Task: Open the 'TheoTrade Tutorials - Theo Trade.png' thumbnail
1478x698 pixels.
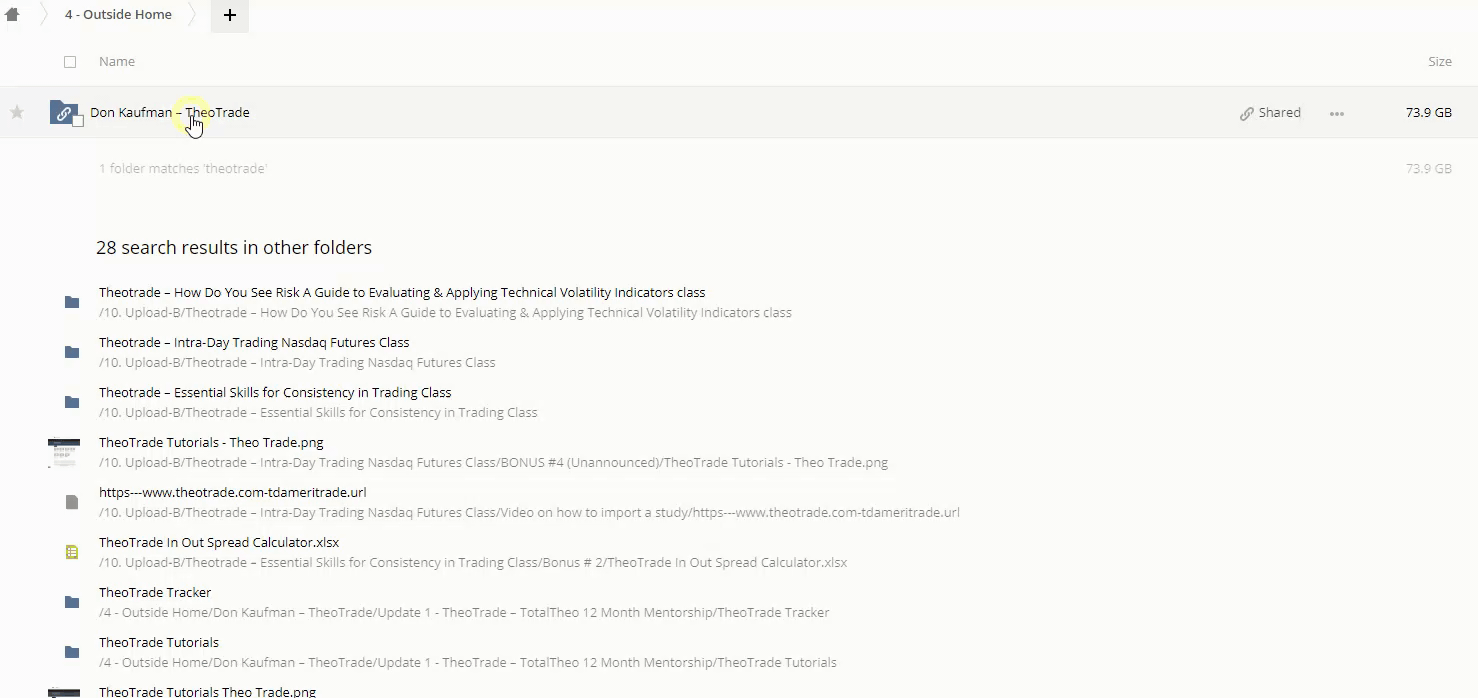Action: pyautogui.click(x=64, y=452)
